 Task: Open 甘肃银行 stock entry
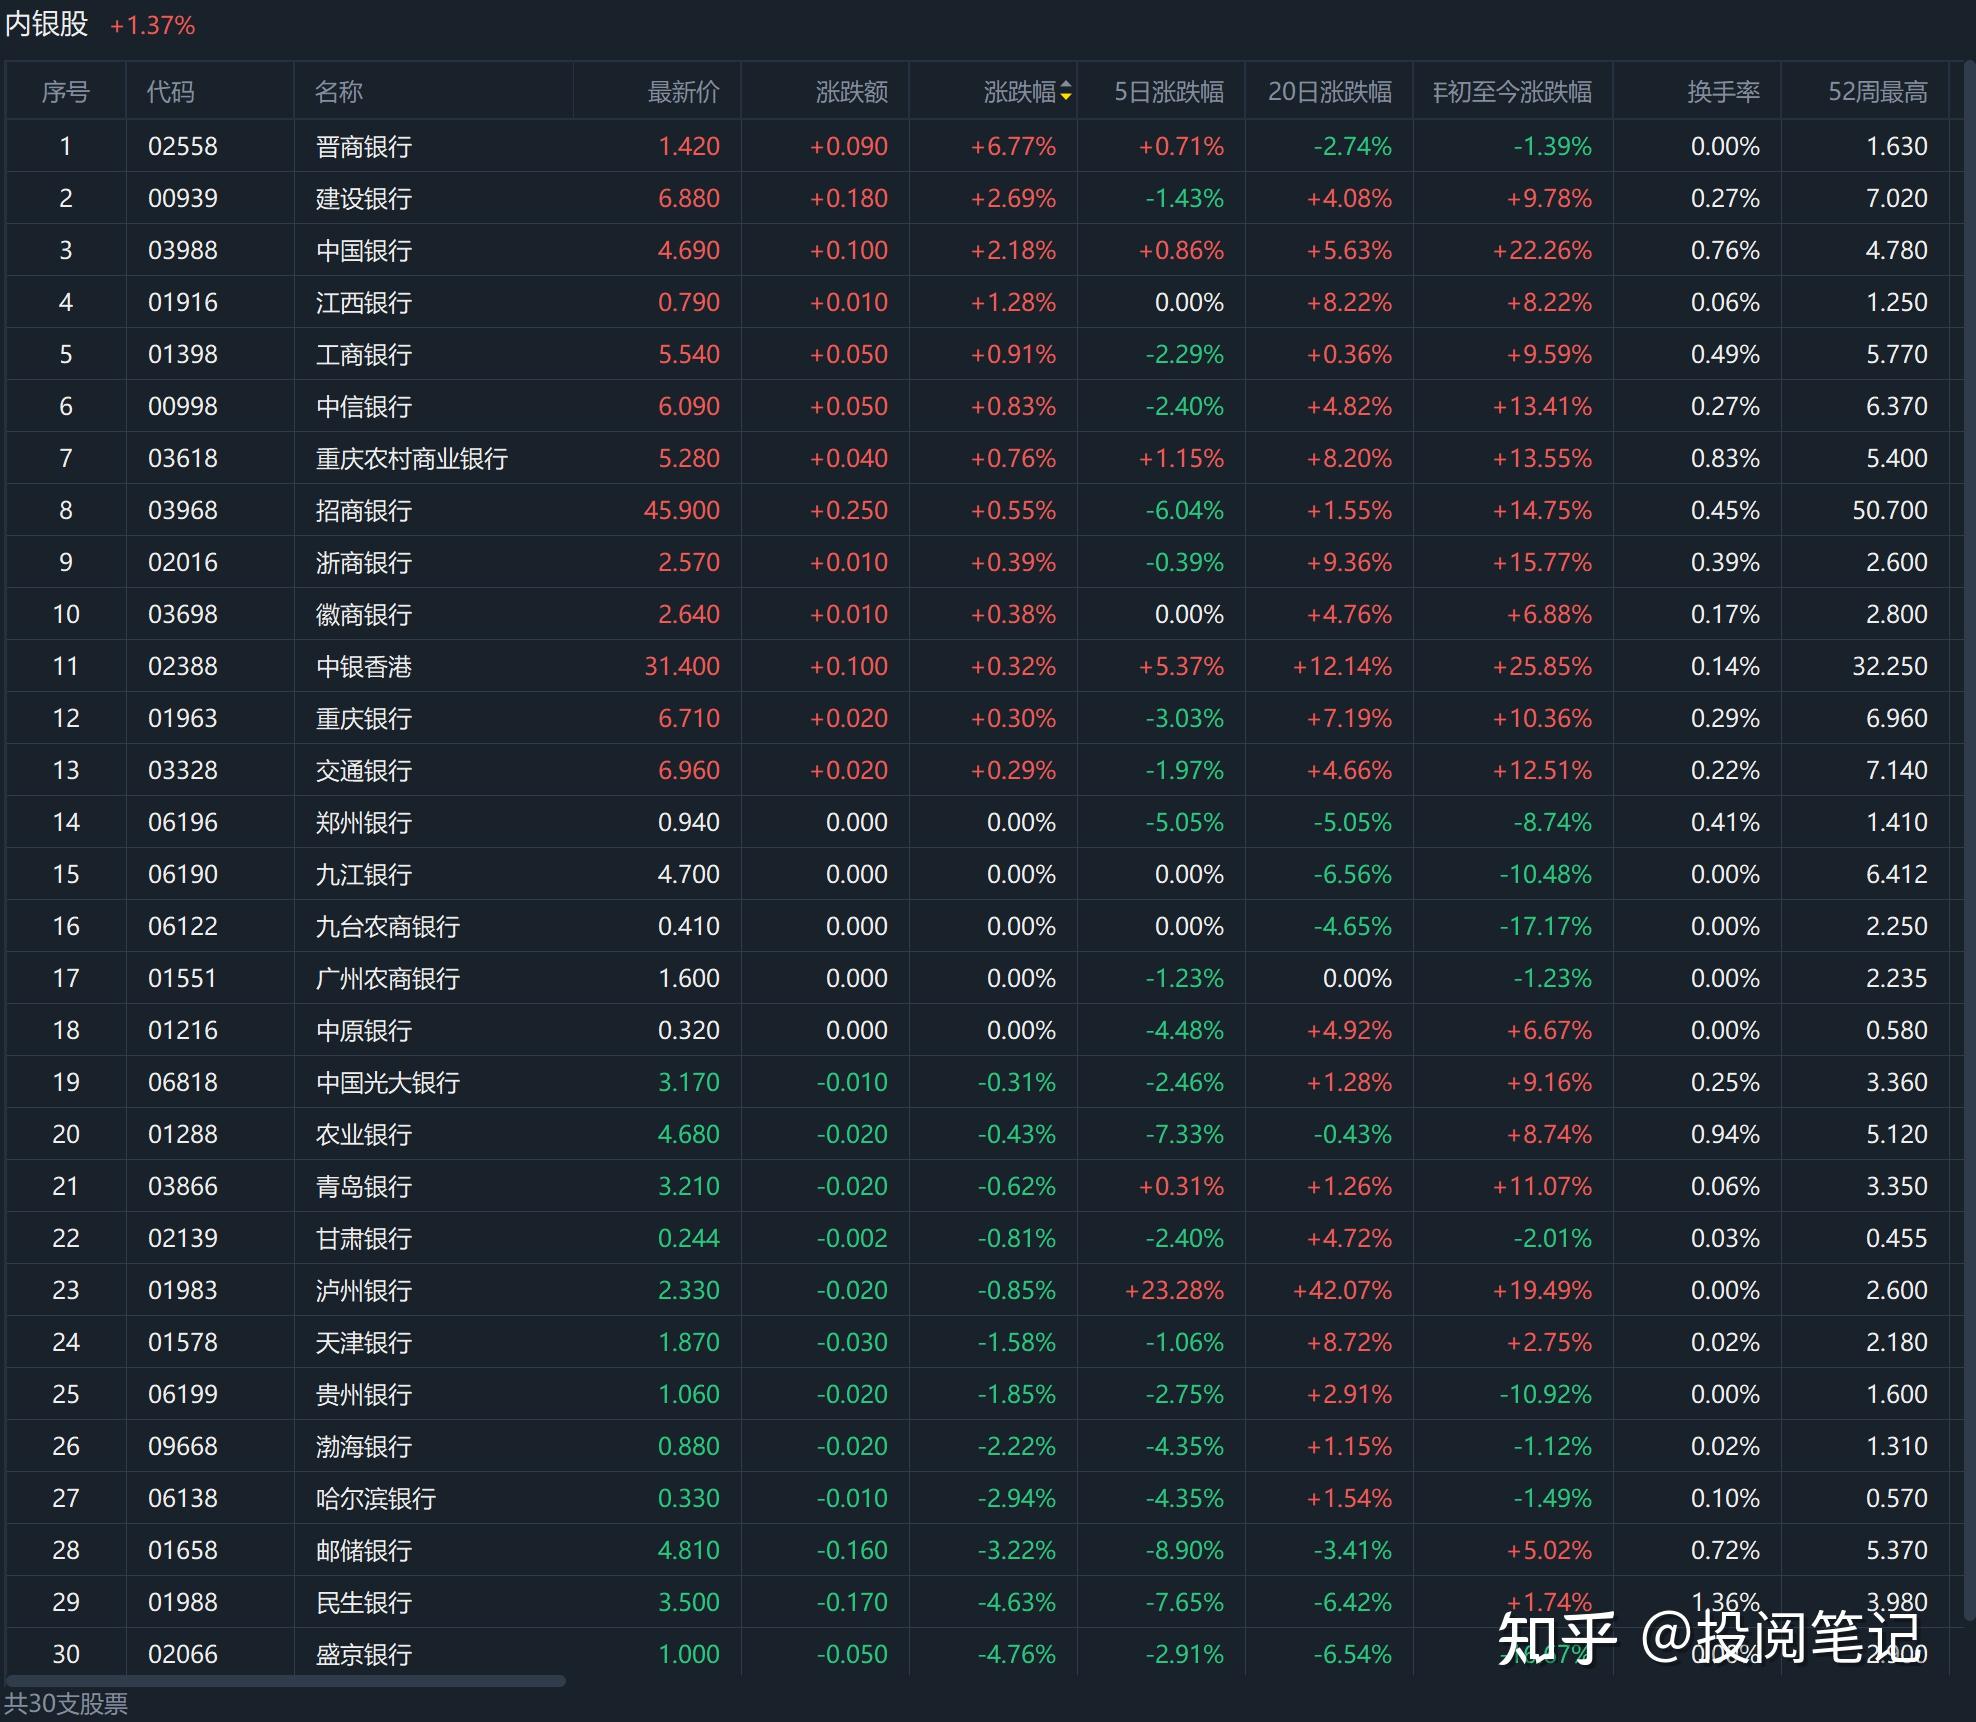pos(364,1239)
